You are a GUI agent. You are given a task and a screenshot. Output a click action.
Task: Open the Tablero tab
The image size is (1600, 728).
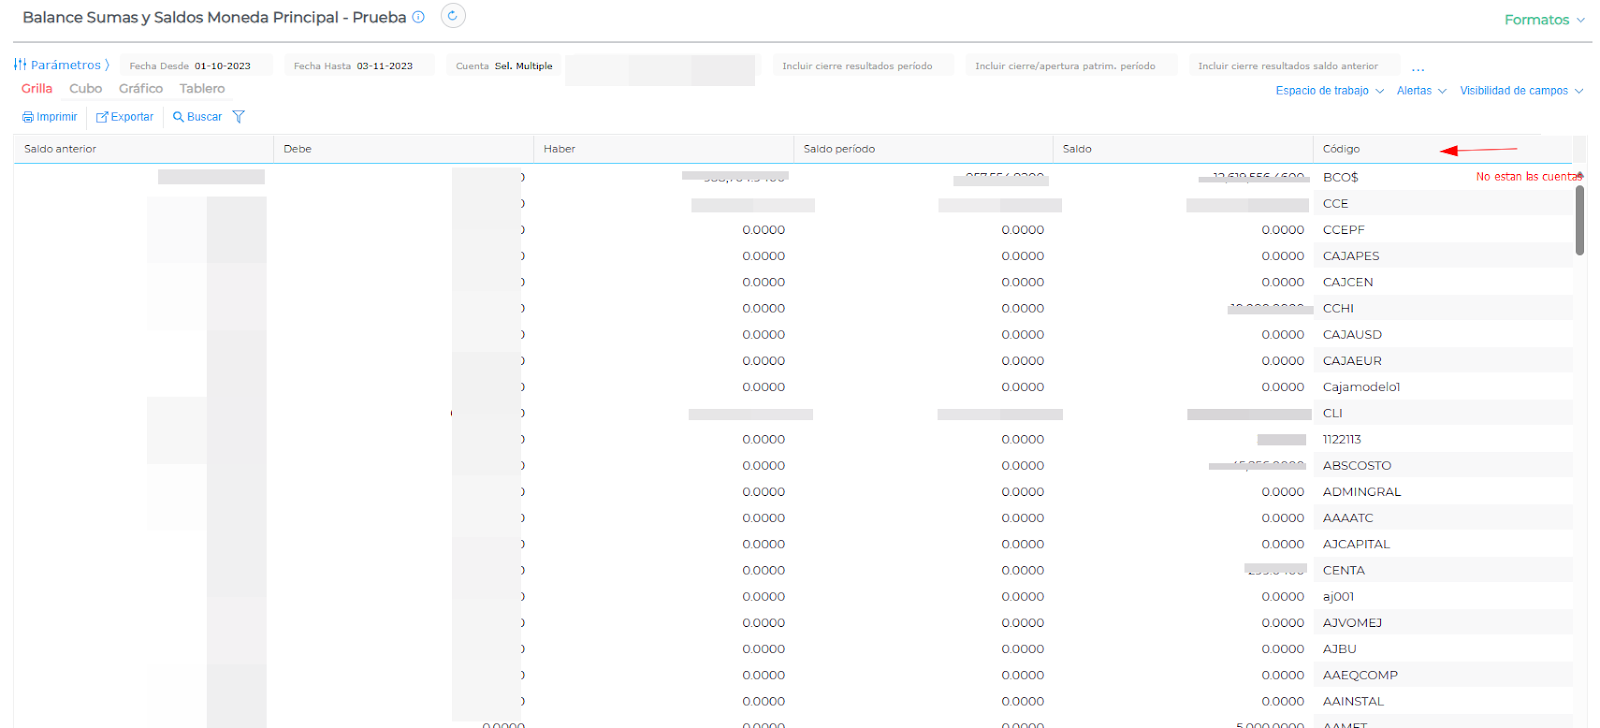pyautogui.click(x=202, y=89)
